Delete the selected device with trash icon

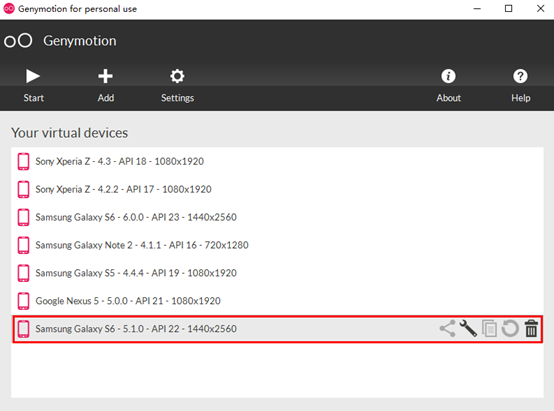coord(531,329)
